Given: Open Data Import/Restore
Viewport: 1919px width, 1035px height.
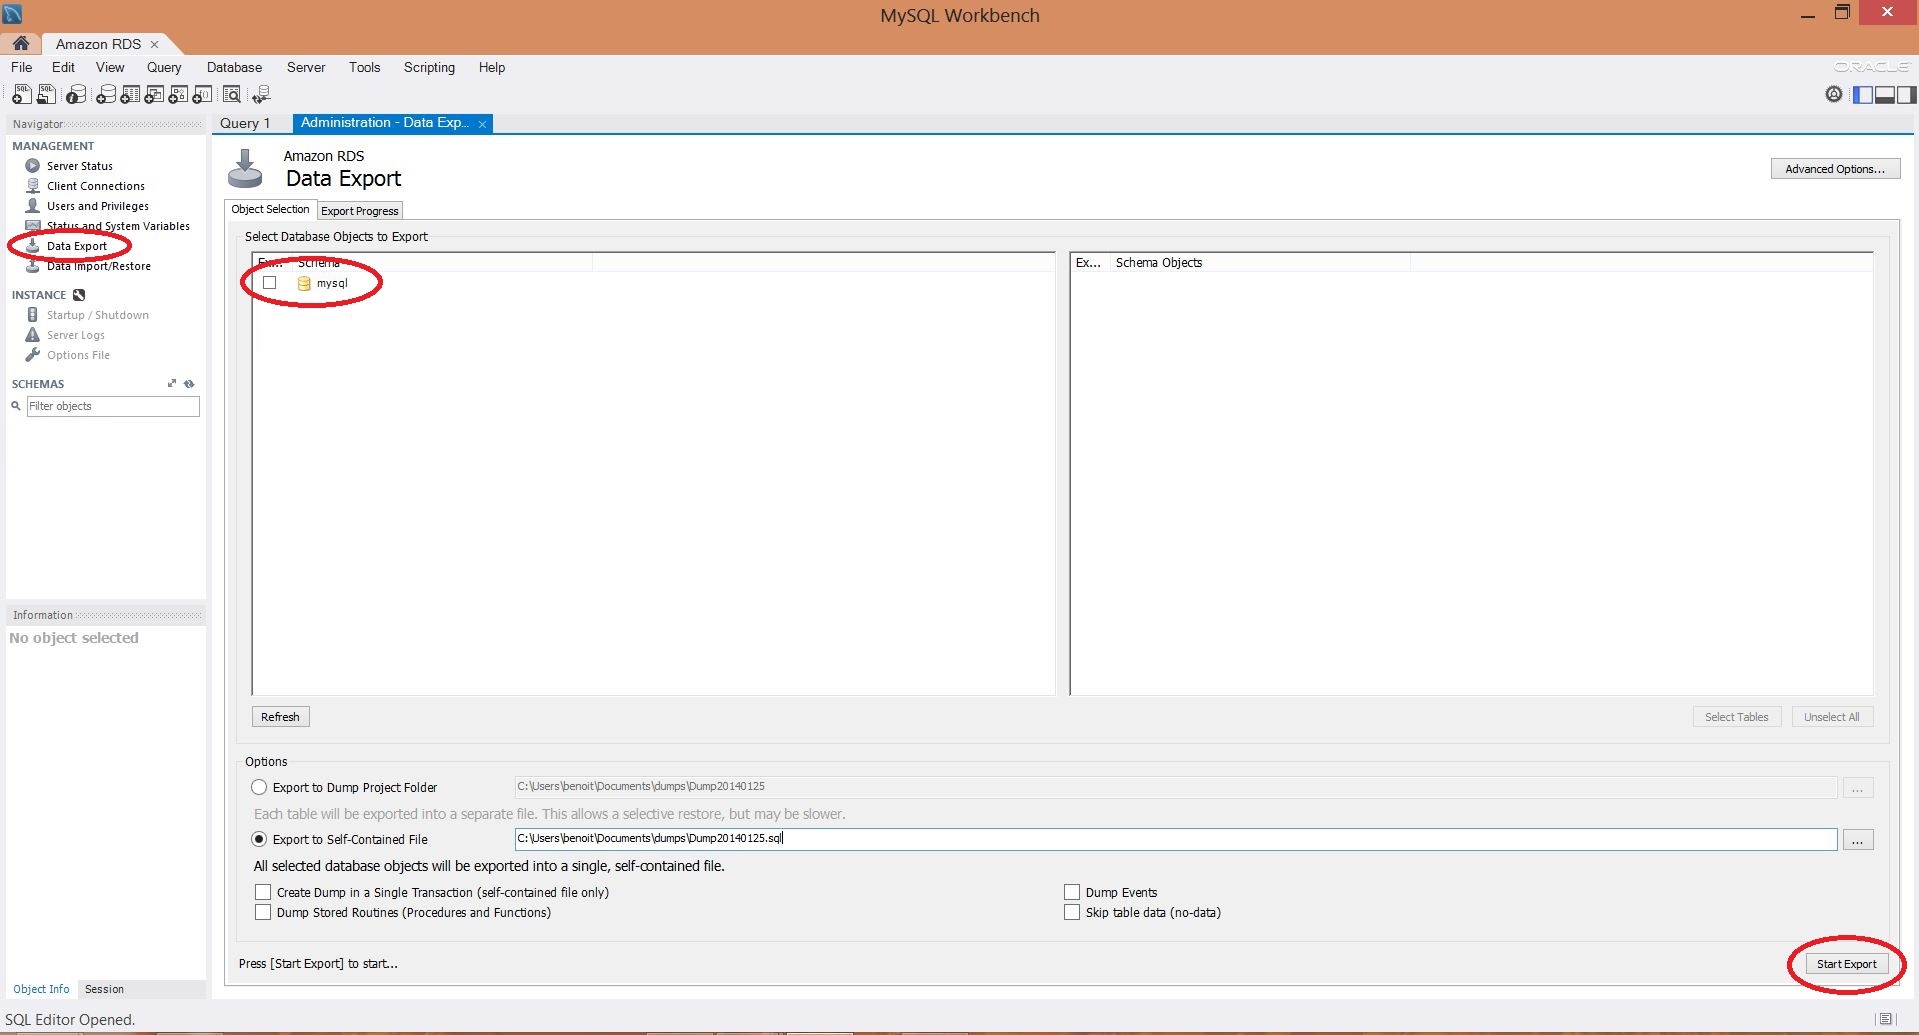Looking at the screenshot, I should coord(99,266).
